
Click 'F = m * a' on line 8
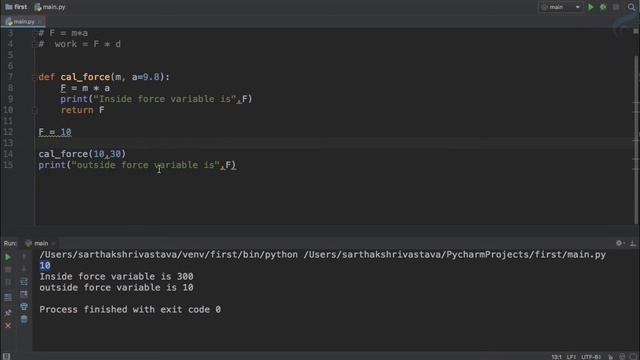pyautogui.click(x=85, y=88)
